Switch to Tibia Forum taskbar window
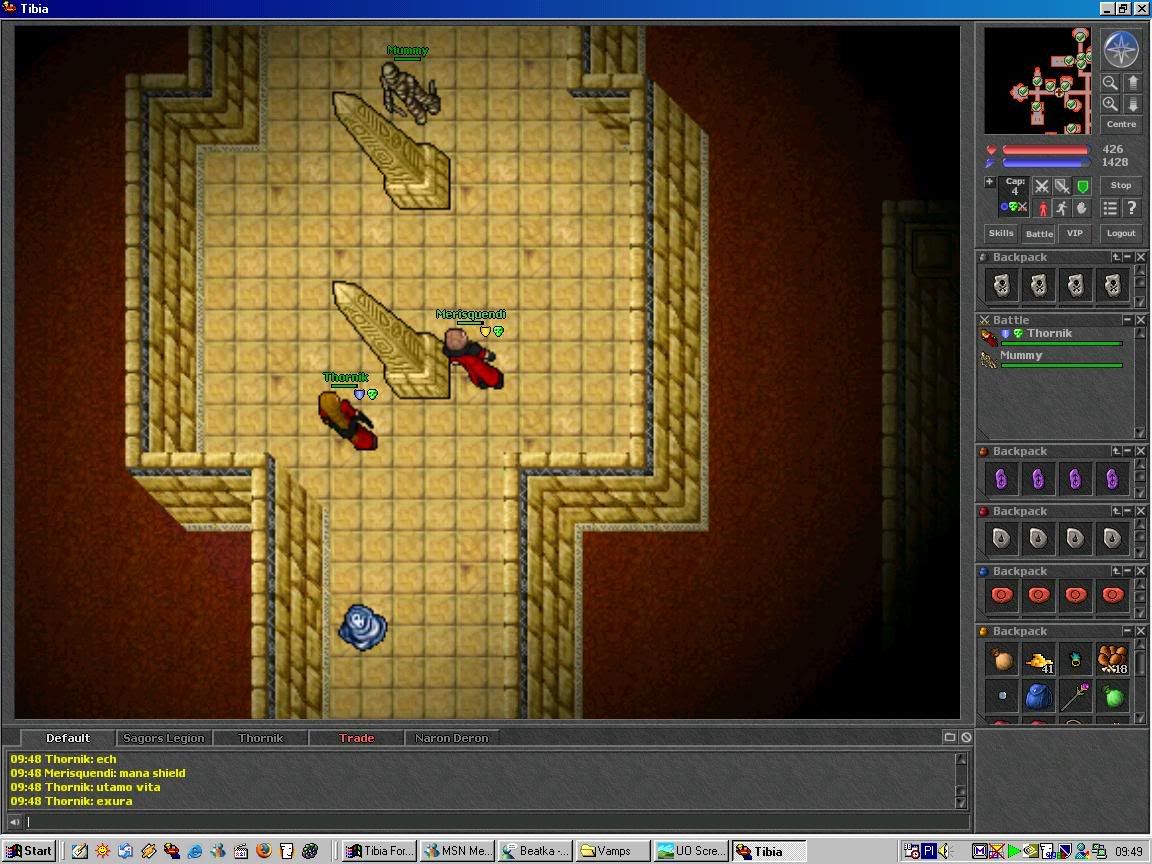This screenshot has width=1152, height=864. tap(380, 851)
